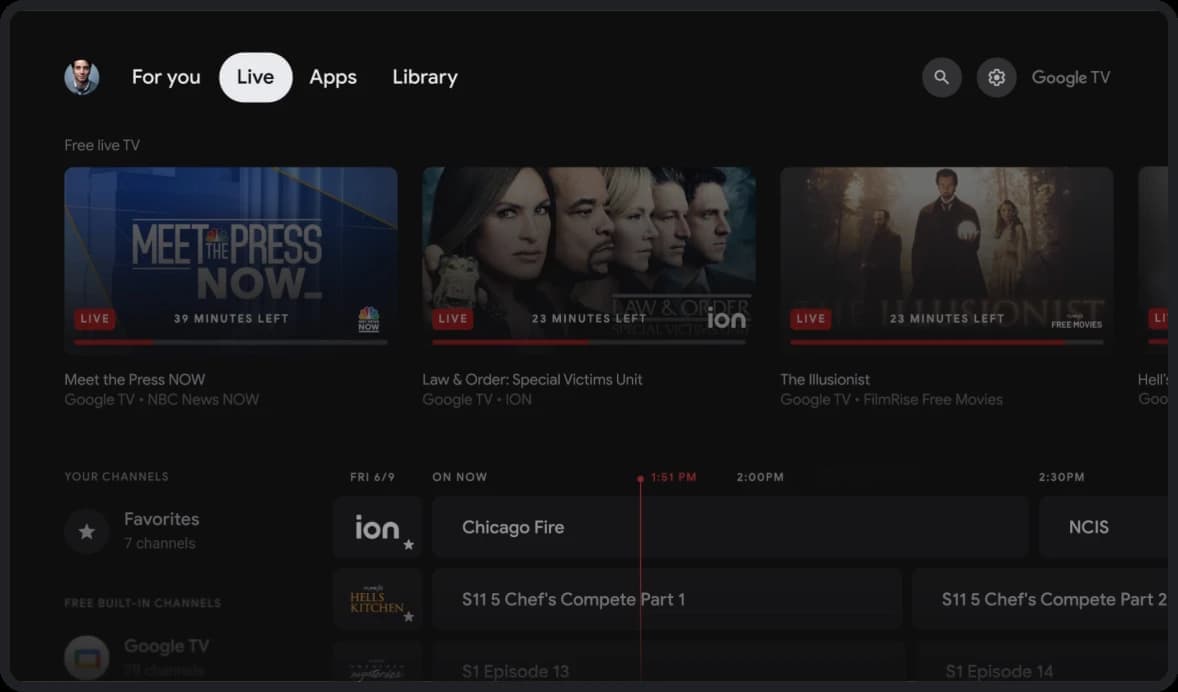The width and height of the screenshot is (1178, 692).
Task: Select the ION channel logo
Action: pyautogui.click(x=375, y=527)
